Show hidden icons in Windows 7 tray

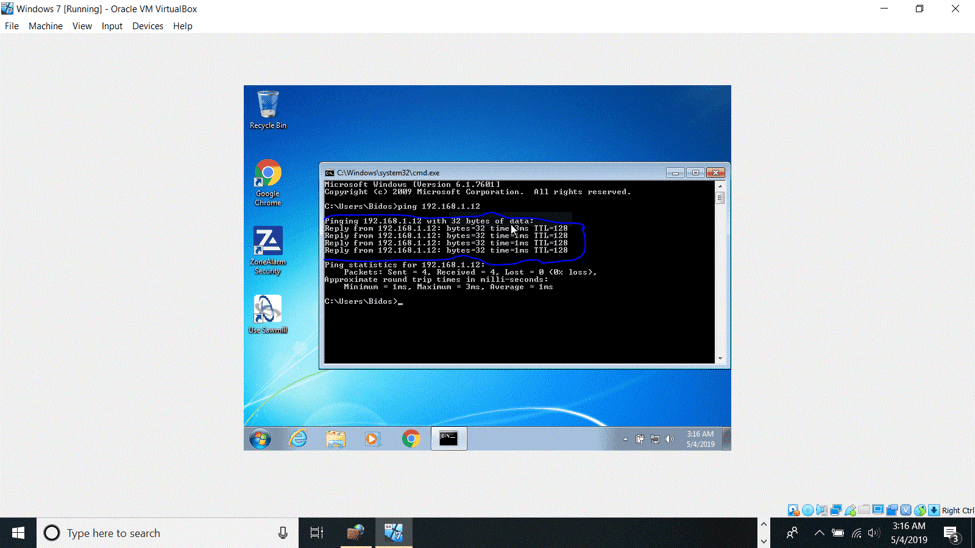click(x=625, y=439)
